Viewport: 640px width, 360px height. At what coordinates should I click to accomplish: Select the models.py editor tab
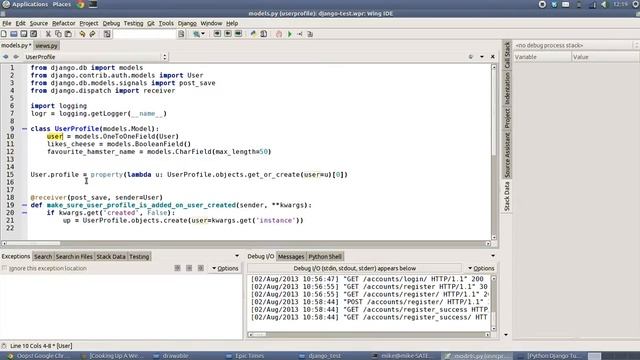pyautogui.click(x=16, y=46)
